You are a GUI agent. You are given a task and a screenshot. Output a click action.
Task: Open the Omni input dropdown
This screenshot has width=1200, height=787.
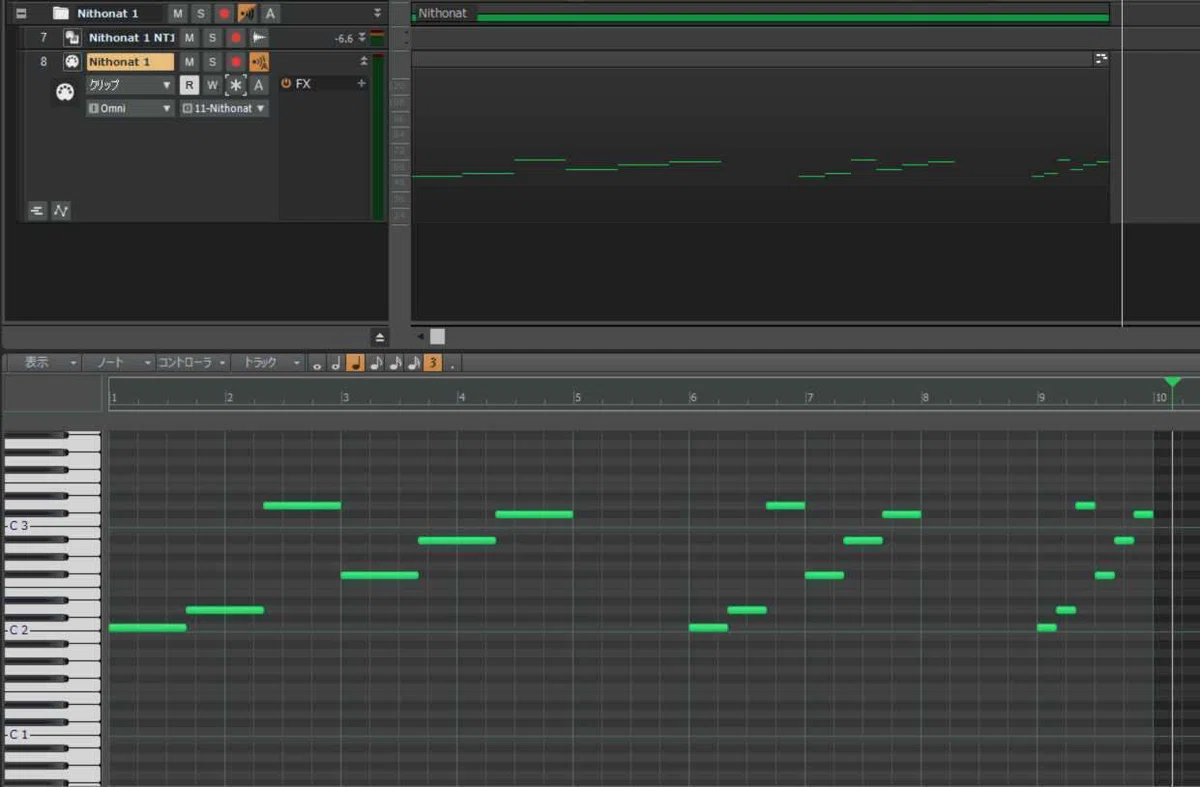(130, 108)
